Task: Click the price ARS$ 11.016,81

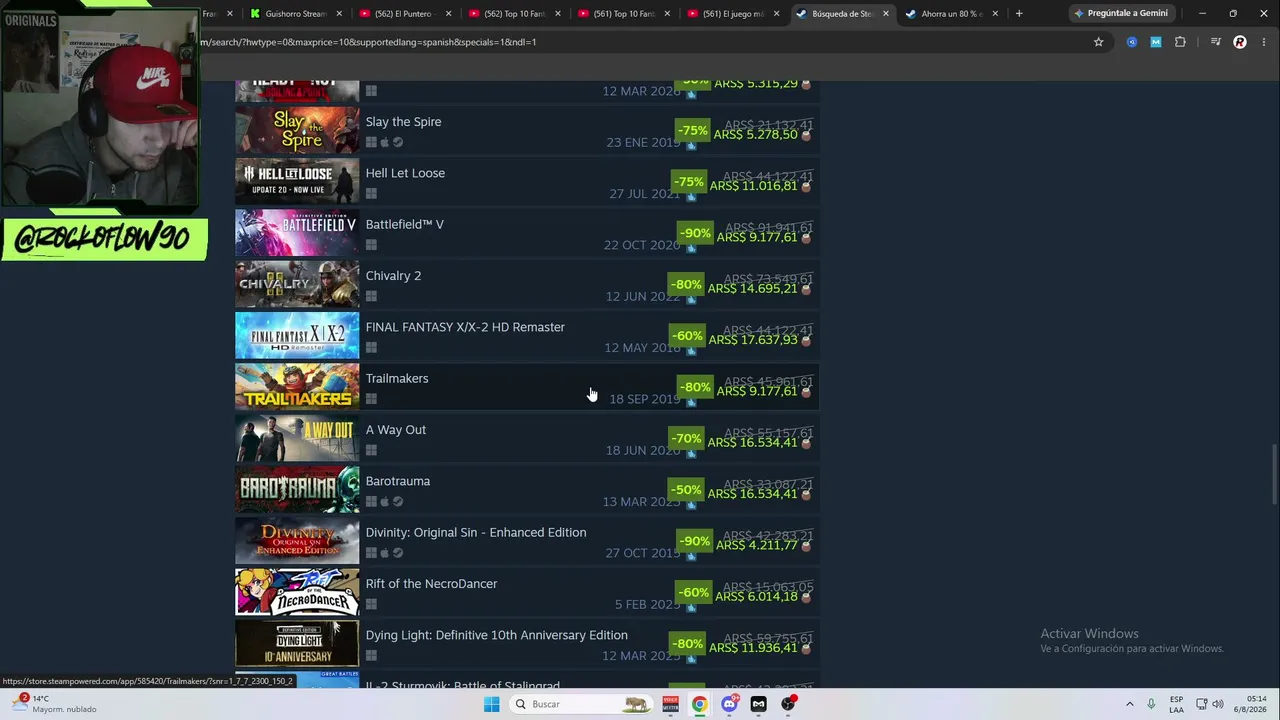Action: point(752,186)
